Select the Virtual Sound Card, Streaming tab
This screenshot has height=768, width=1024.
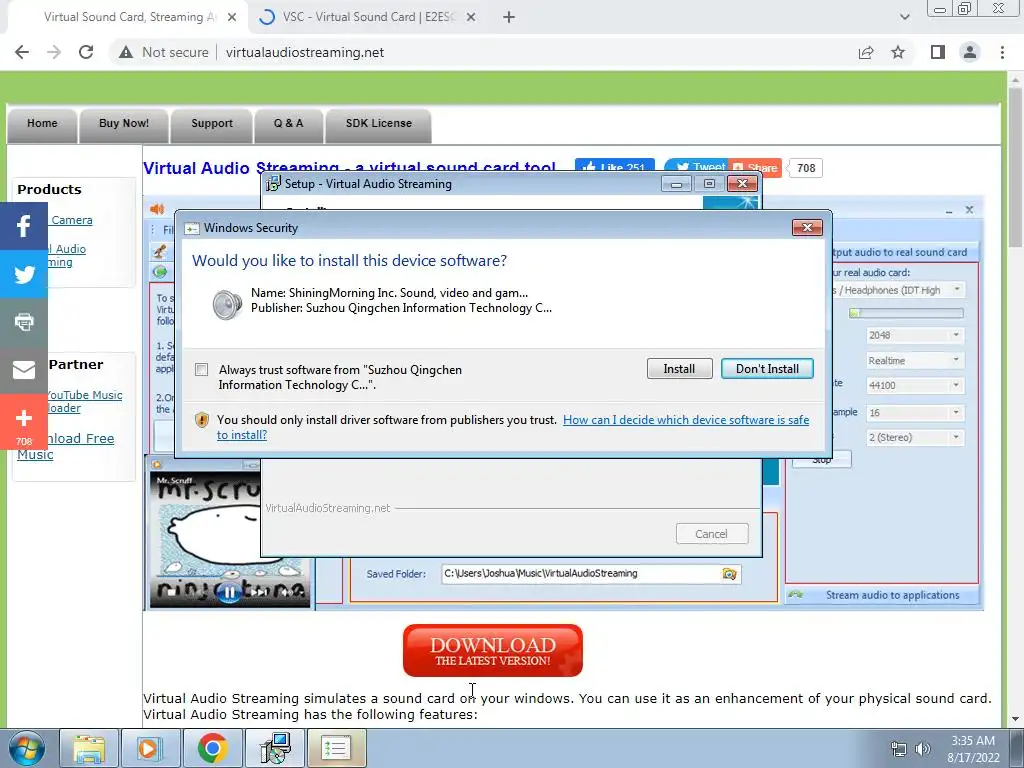tap(129, 17)
